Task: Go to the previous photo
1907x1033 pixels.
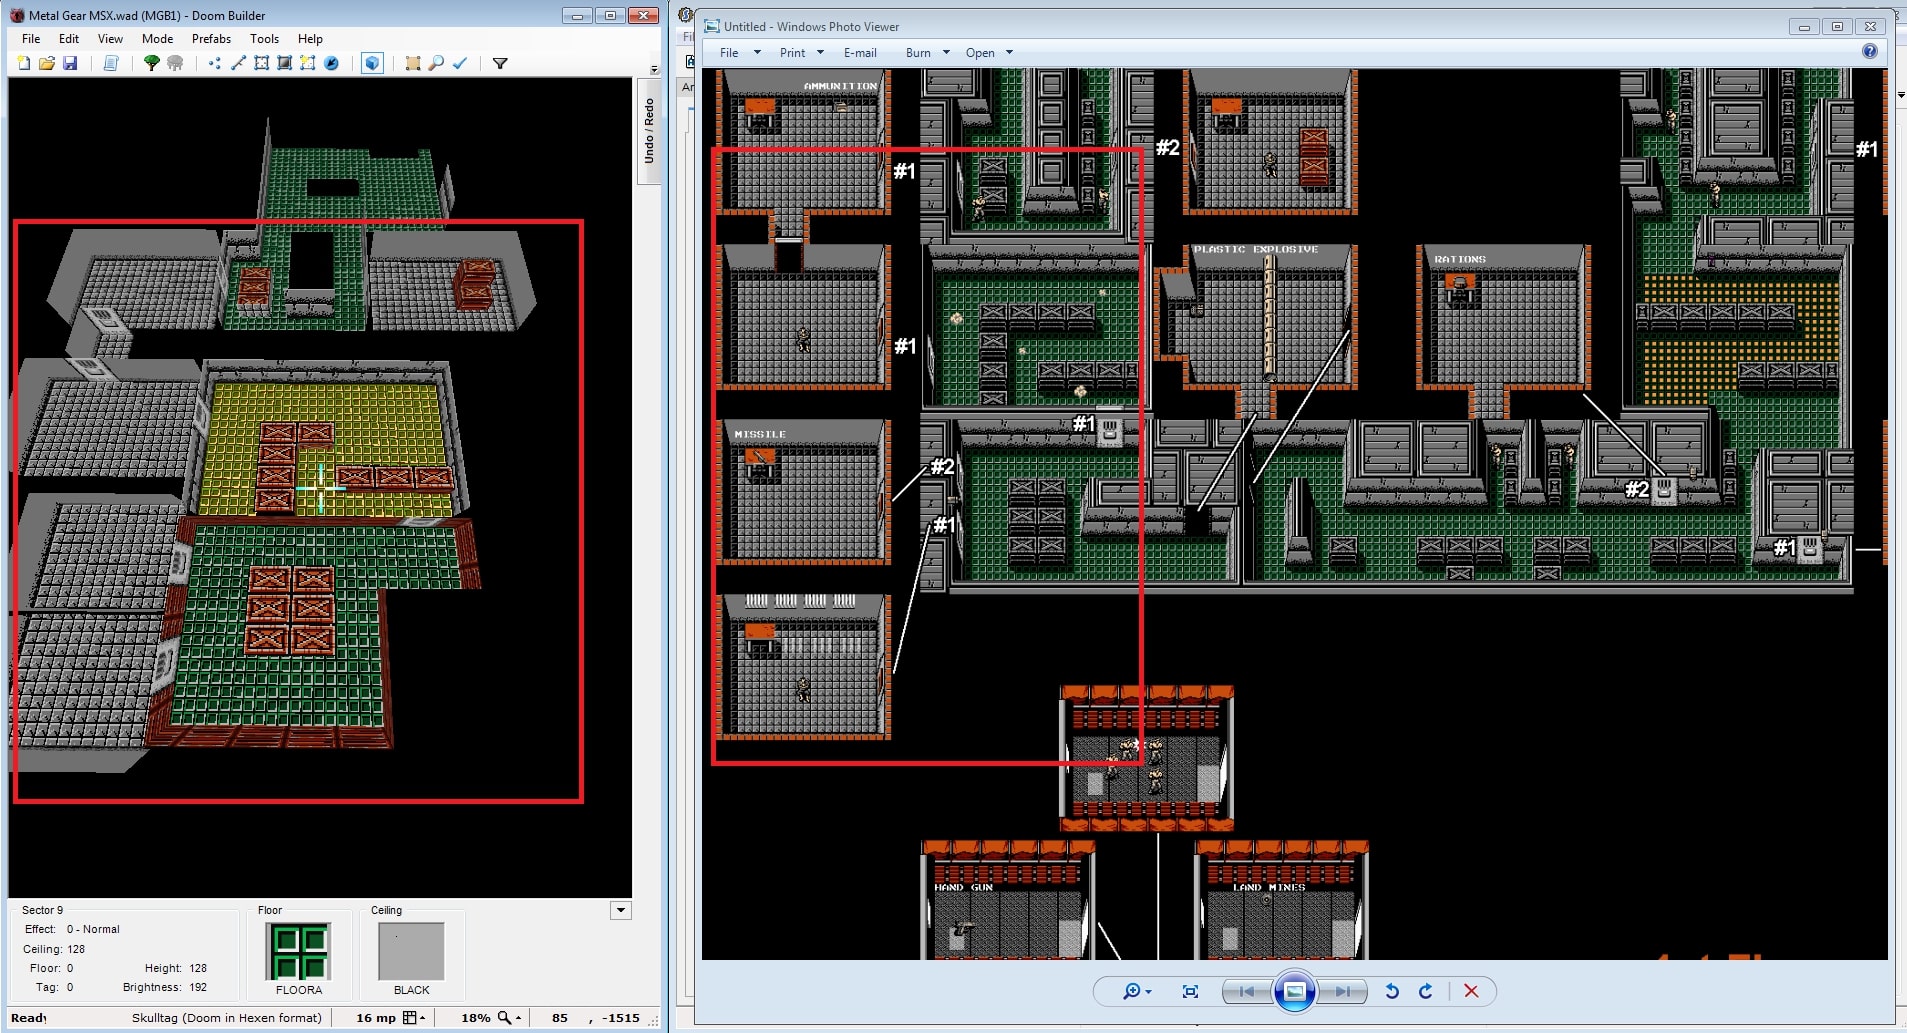Action: (x=1247, y=991)
